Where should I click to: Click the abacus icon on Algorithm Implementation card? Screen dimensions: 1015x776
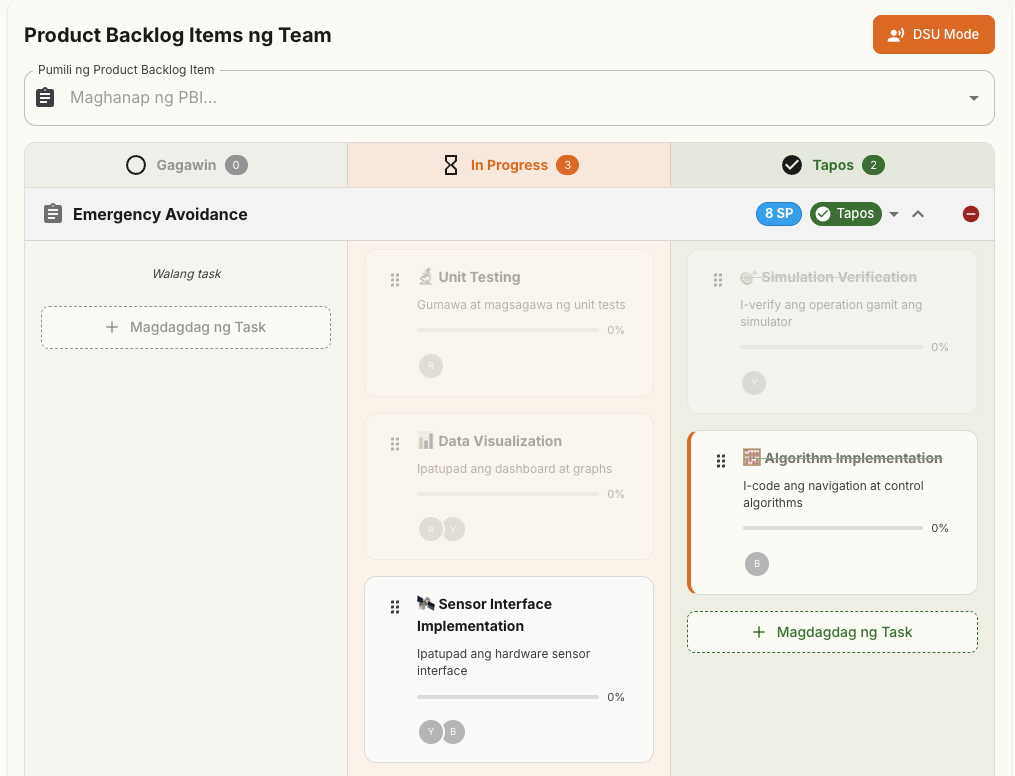click(x=752, y=457)
